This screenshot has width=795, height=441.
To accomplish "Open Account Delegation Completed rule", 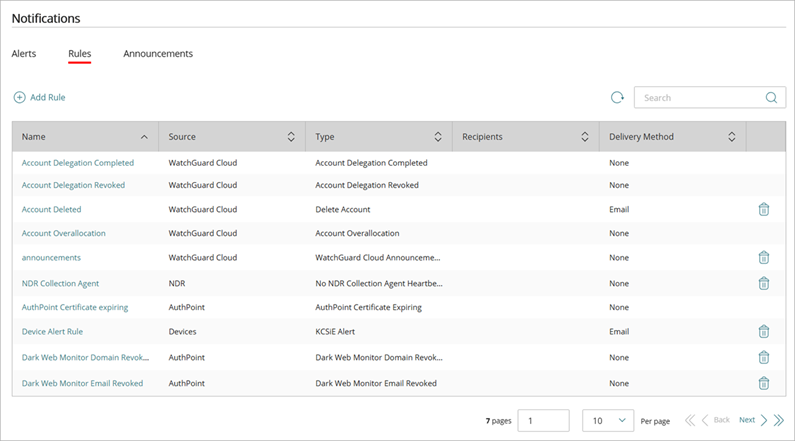I will point(78,163).
